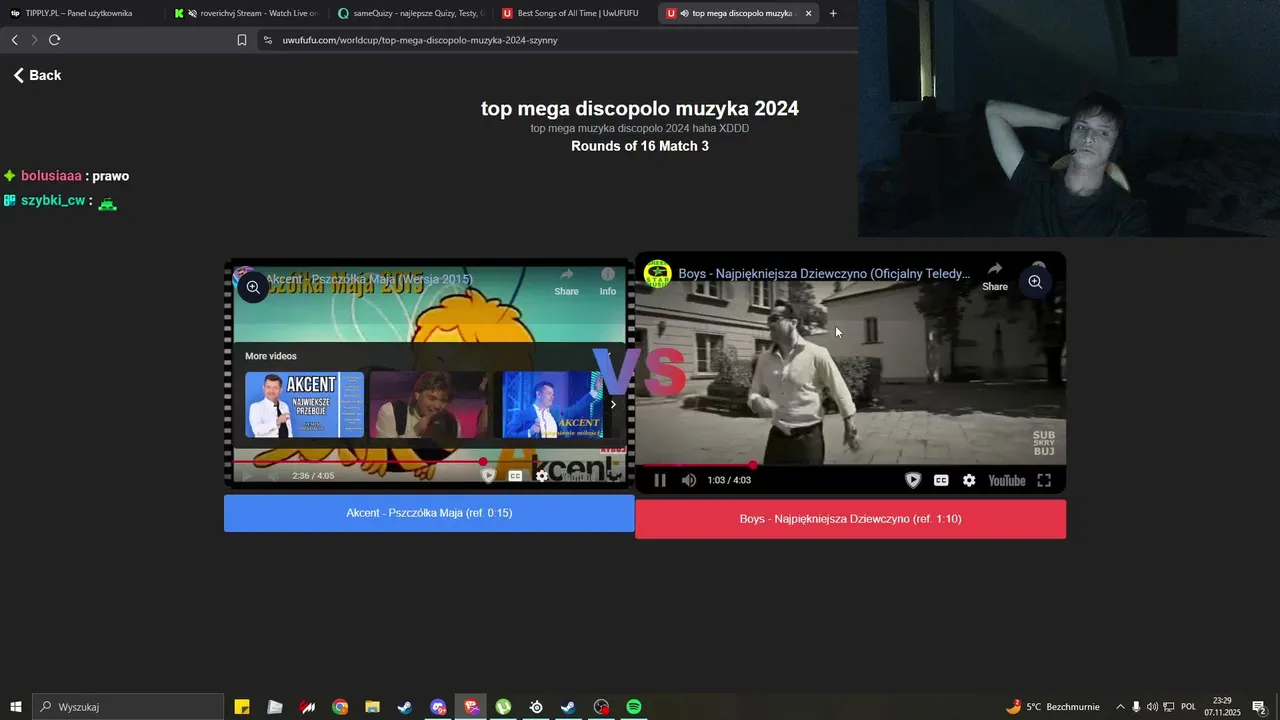
Task: Open green uTorrent taskbar icon
Action: click(503, 707)
